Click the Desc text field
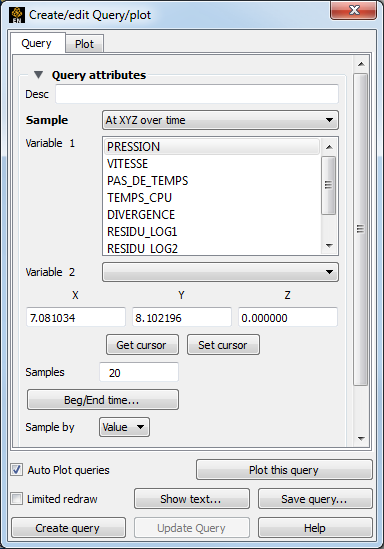The image size is (384, 549). click(197, 94)
